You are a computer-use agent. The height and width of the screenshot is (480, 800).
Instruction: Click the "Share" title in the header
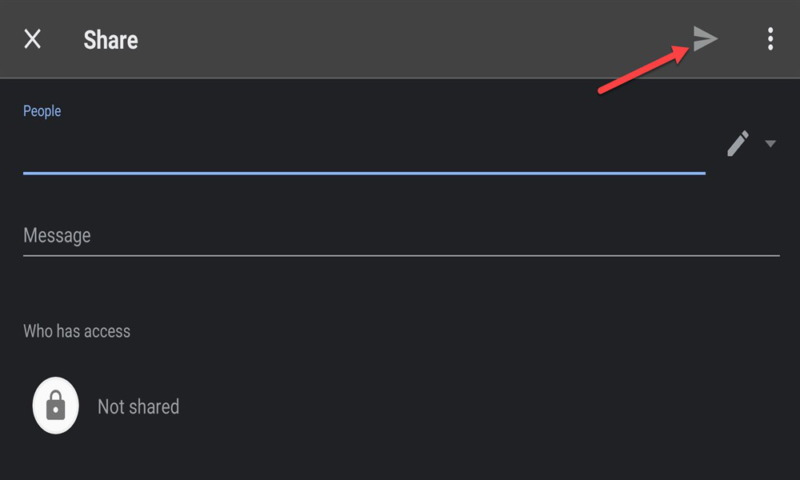coord(111,40)
